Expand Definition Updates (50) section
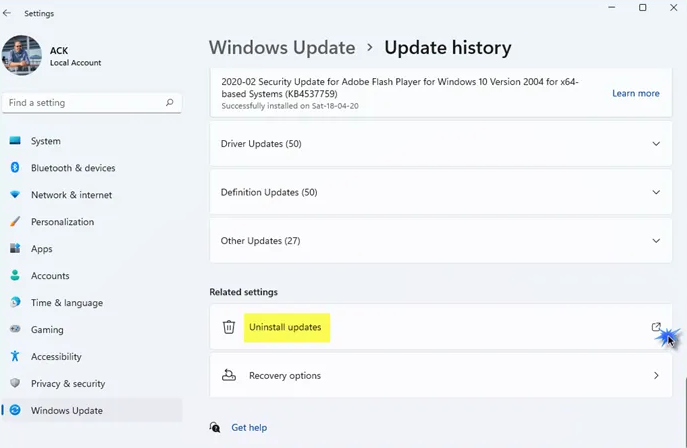This screenshot has height=448, width=687. 656,192
